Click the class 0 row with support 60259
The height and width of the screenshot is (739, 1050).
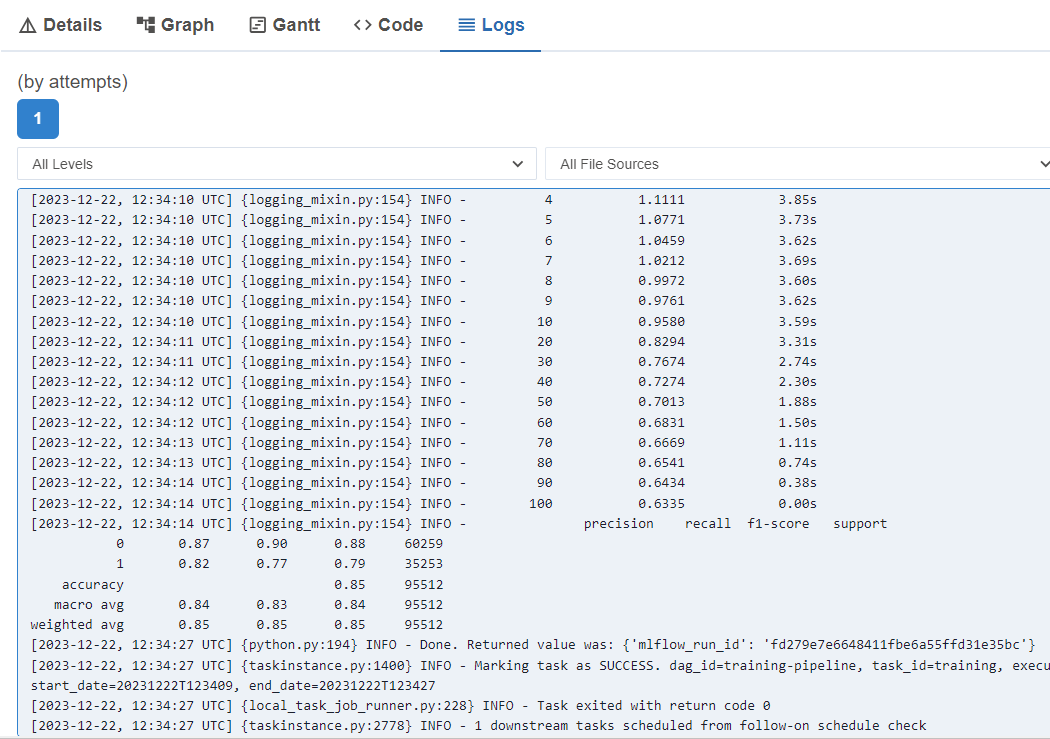tap(279, 544)
